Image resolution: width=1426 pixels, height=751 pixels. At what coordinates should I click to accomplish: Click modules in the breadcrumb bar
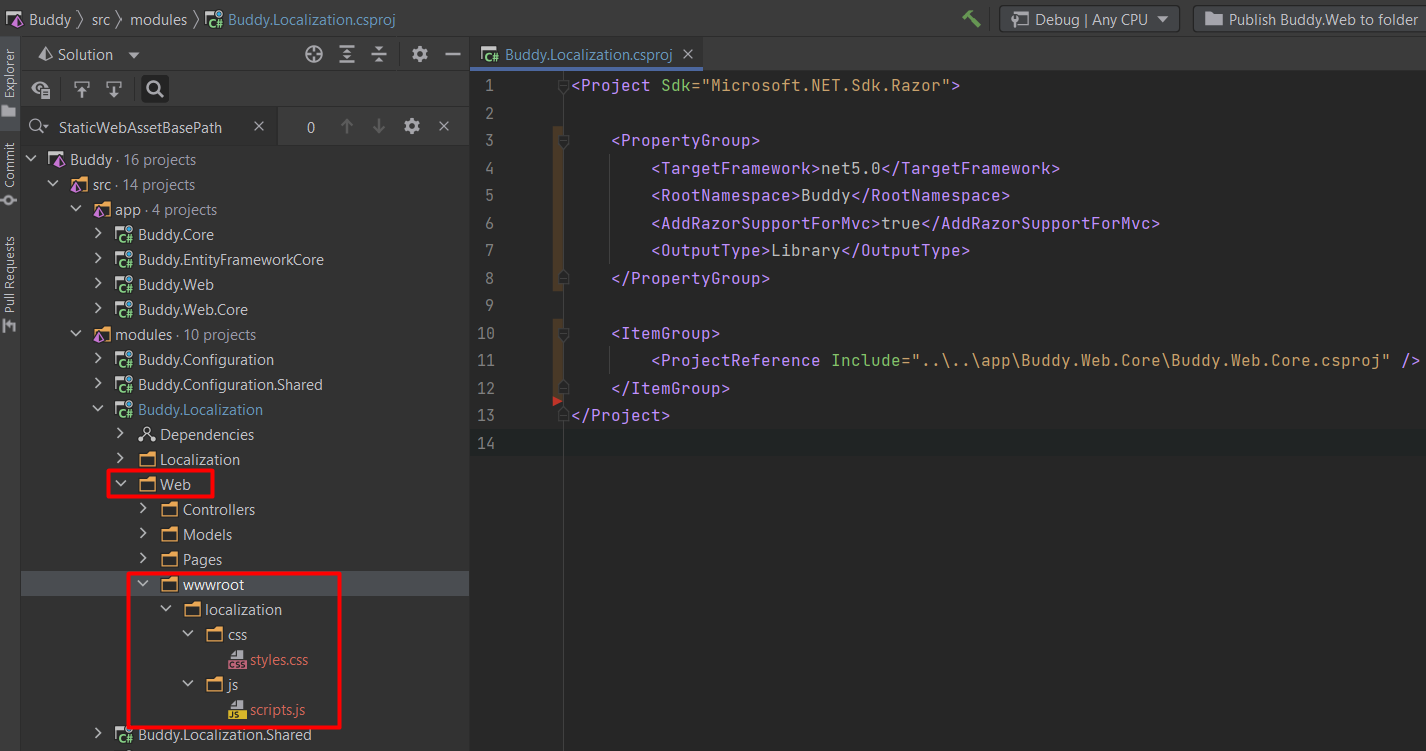(158, 18)
